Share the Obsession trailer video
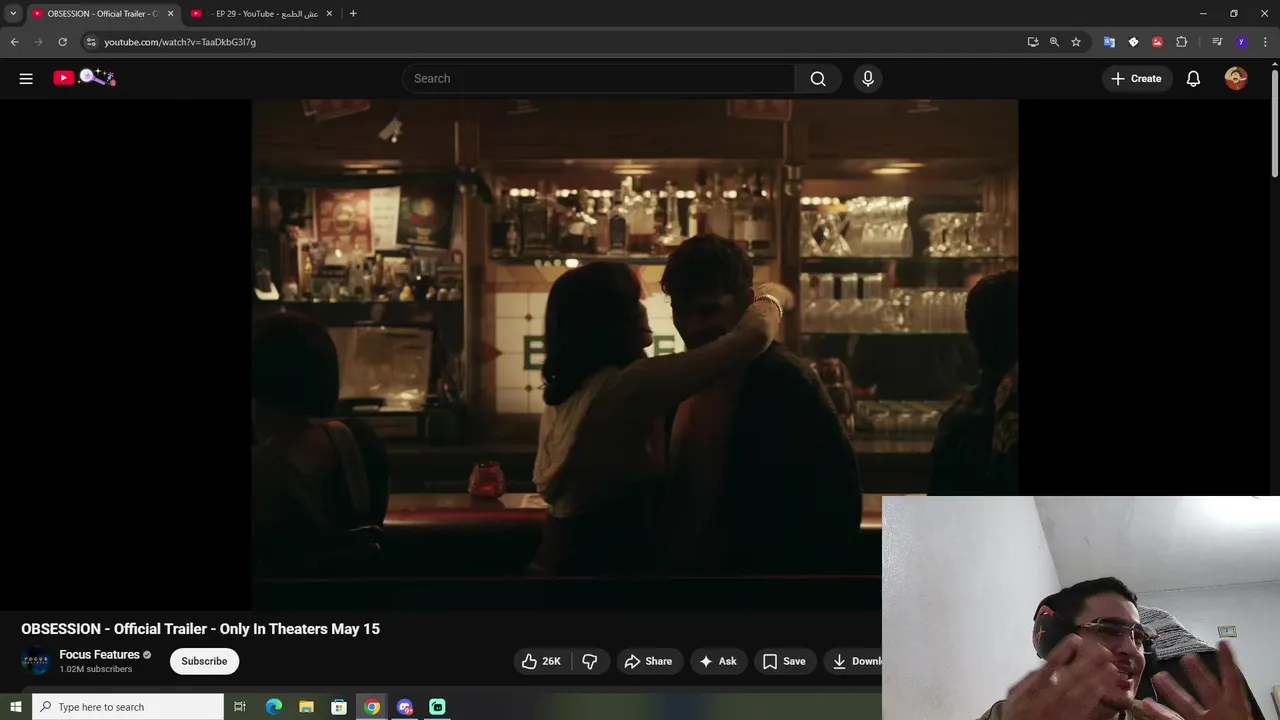Screen dimensions: 1280x720 click(x=648, y=661)
